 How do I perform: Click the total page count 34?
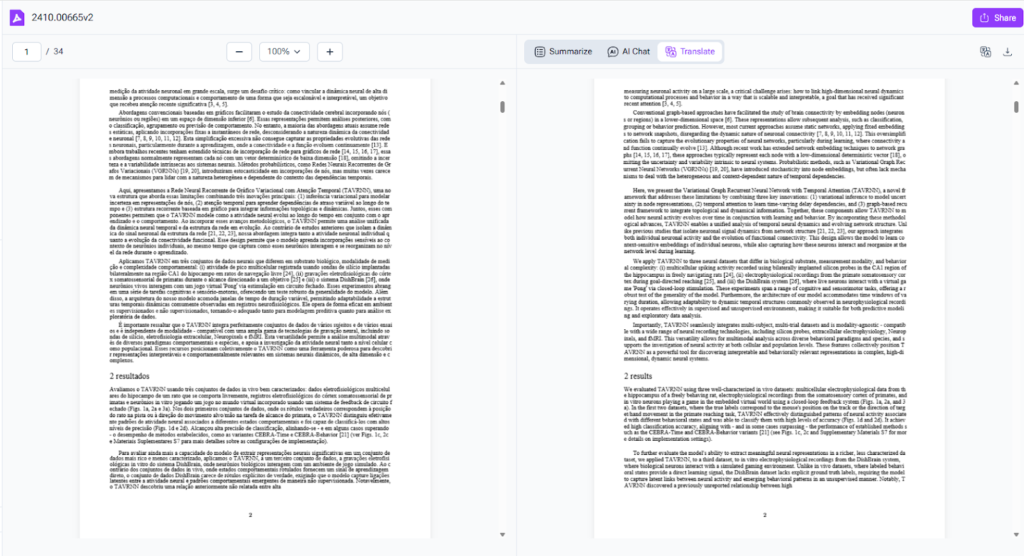58,51
